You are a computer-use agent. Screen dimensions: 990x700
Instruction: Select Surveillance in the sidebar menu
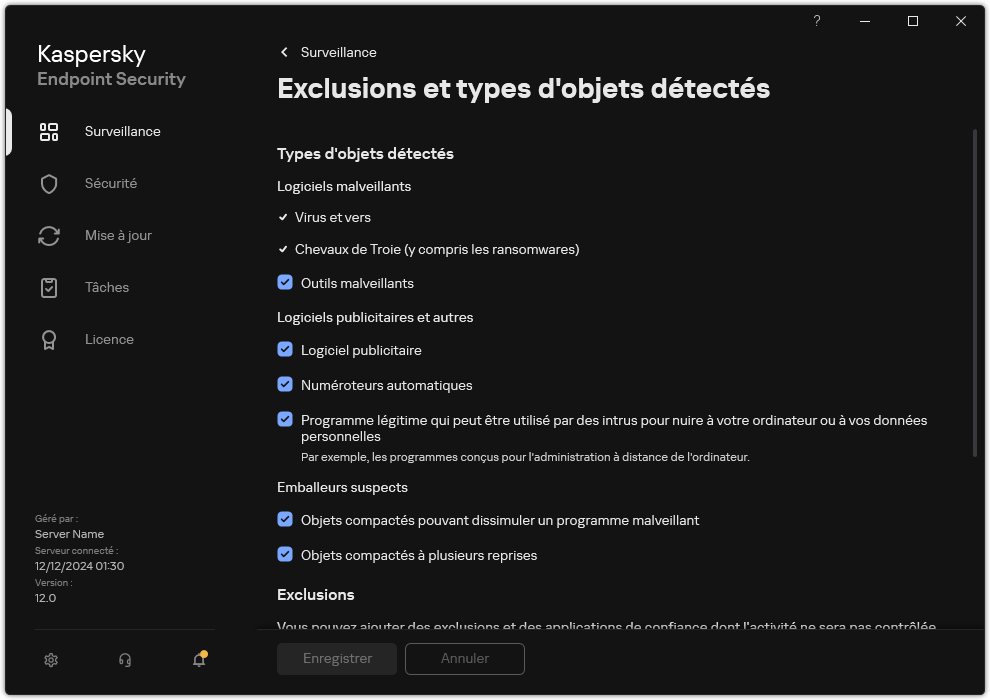pyautogui.click(x=122, y=131)
